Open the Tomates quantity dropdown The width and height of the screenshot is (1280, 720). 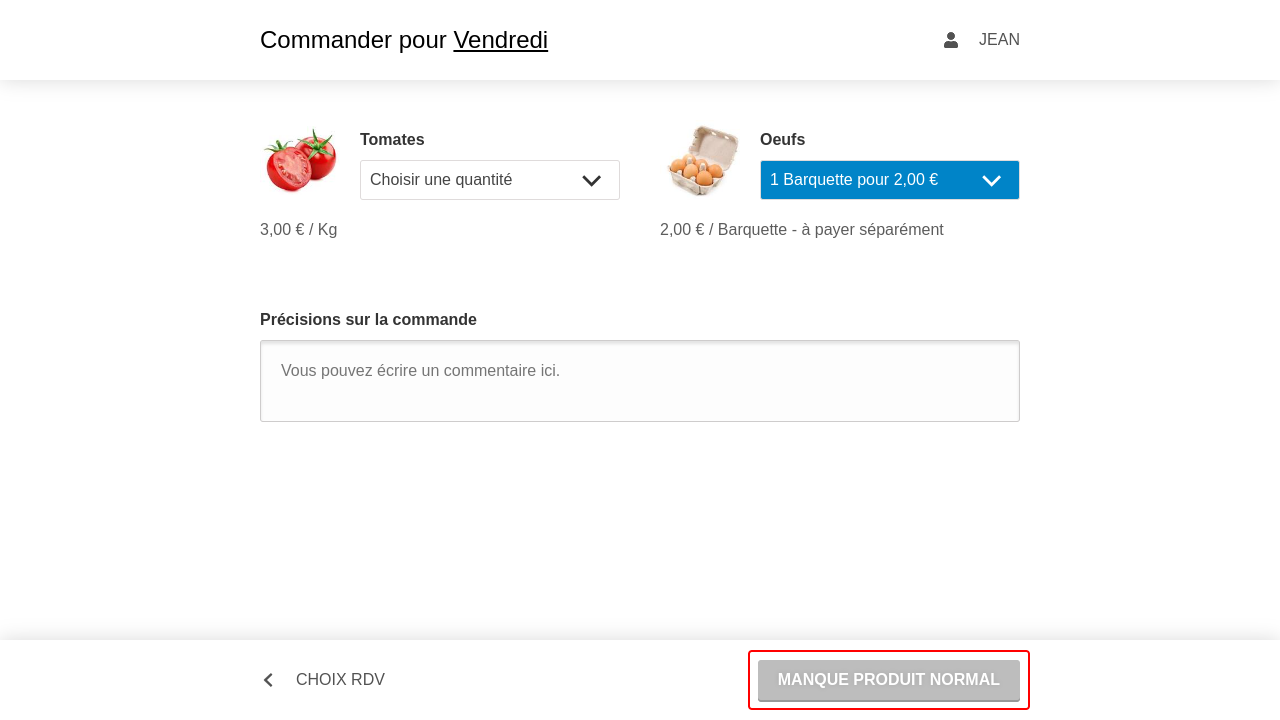coord(490,180)
